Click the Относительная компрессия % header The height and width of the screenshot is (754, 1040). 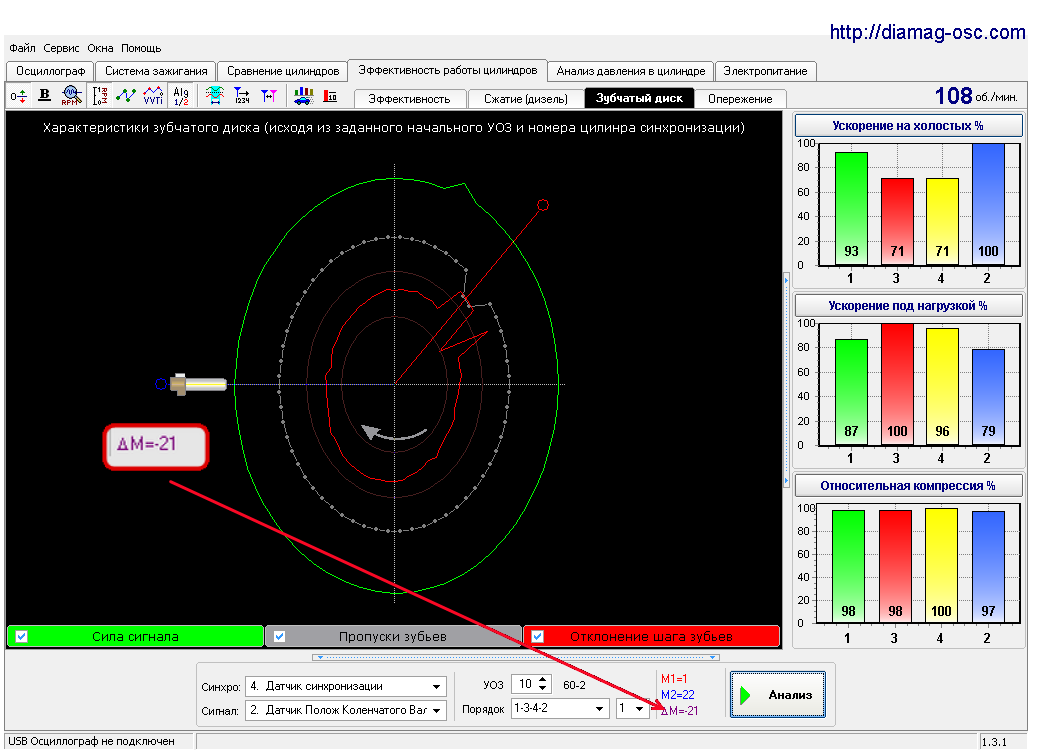(x=908, y=485)
